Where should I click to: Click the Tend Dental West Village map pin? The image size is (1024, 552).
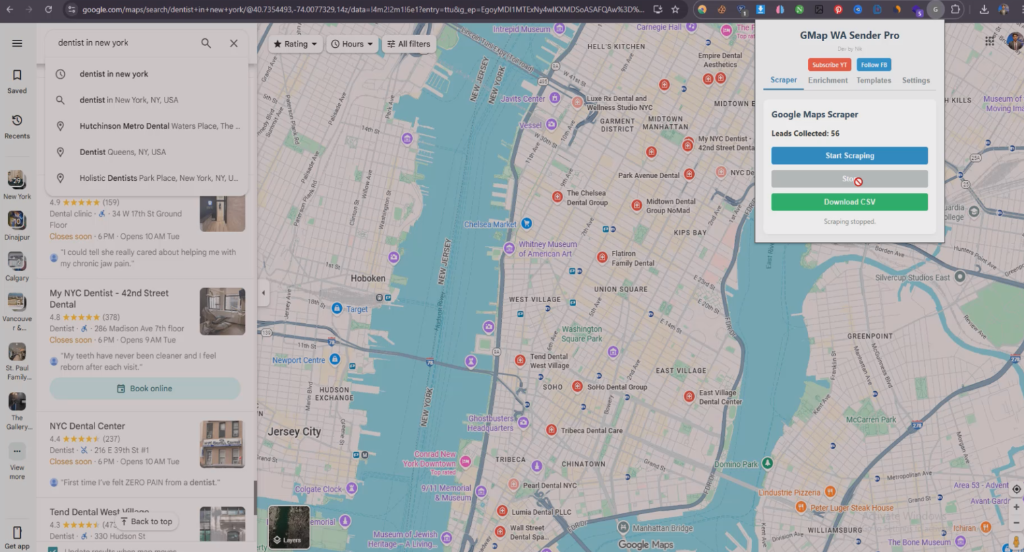pyautogui.click(x=520, y=360)
